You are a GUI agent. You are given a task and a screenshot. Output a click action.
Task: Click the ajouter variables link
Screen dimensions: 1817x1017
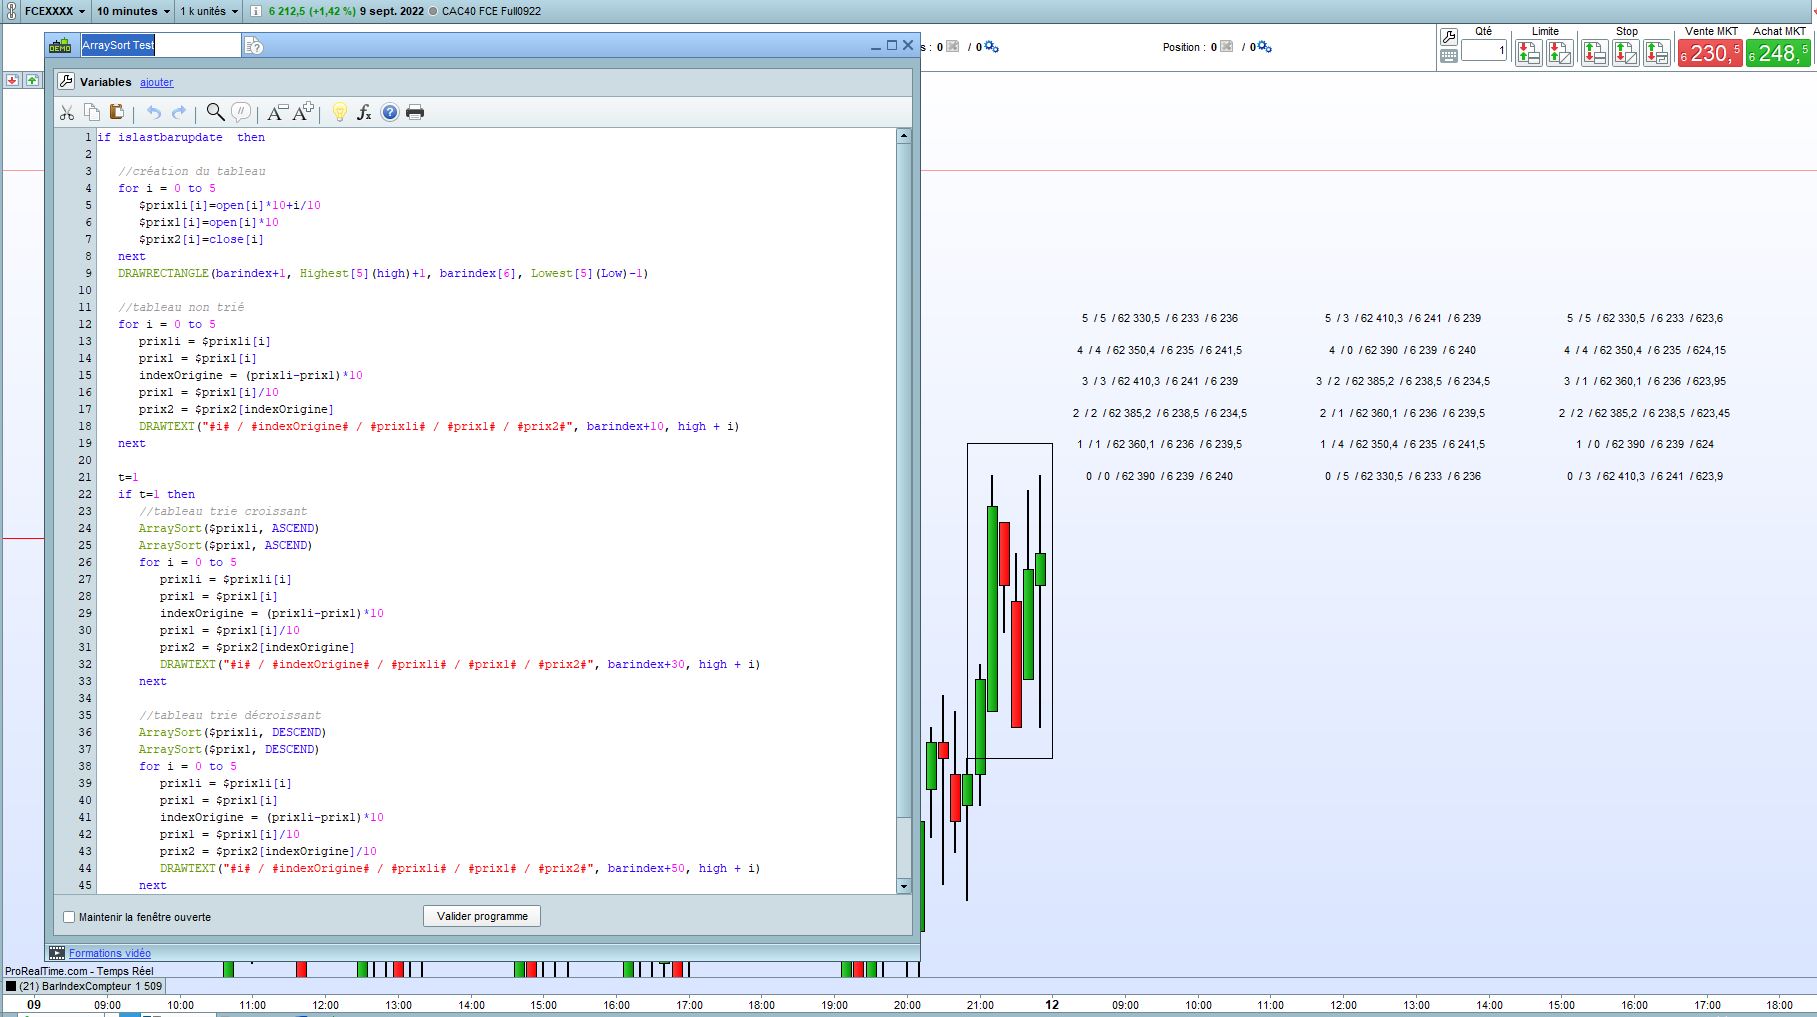(x=156, y=82)
